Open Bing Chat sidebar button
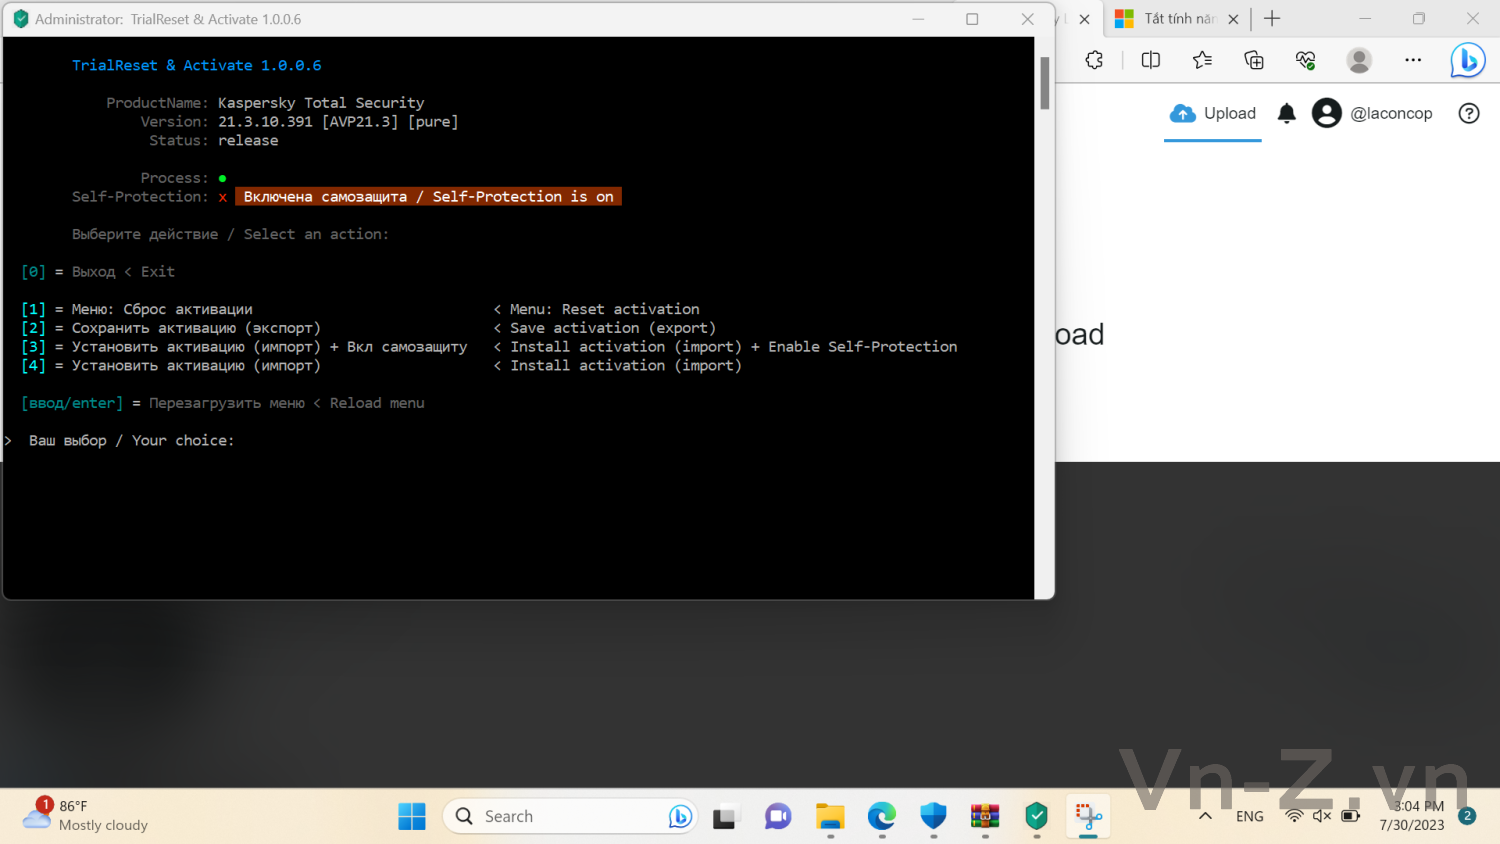The width and height of the screenshot is (1500, 844). (1467, 60)
